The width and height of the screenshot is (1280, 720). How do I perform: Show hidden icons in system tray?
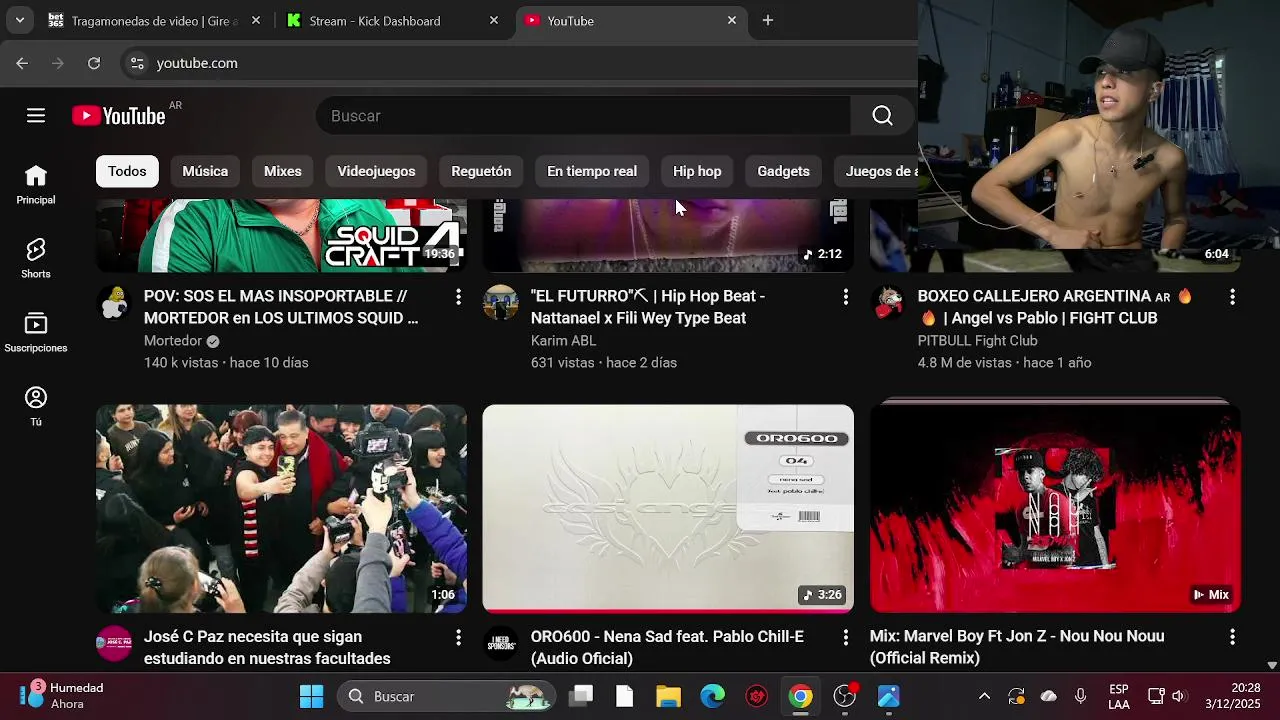point(984,696)
